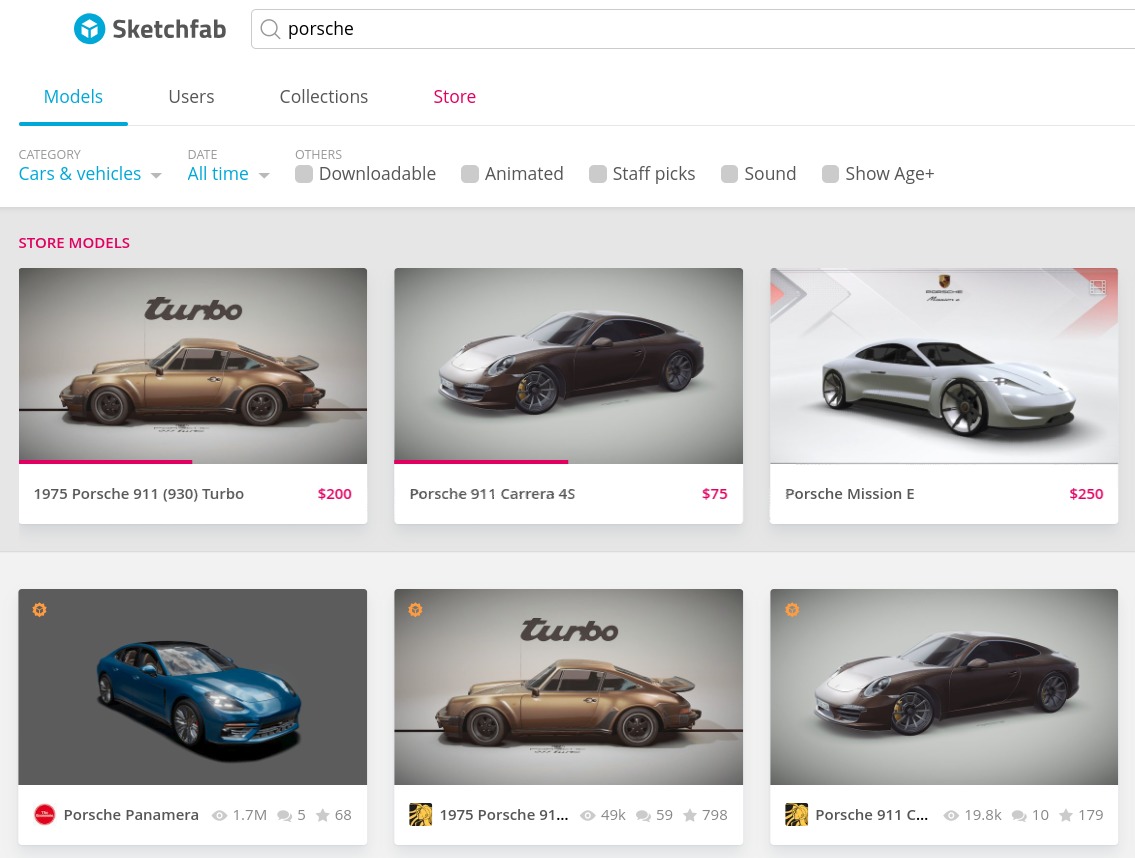This screenshot has width=1135, height=858.
Task: Click the STORE MODELS section heading
Action: [x=75, y=243]
